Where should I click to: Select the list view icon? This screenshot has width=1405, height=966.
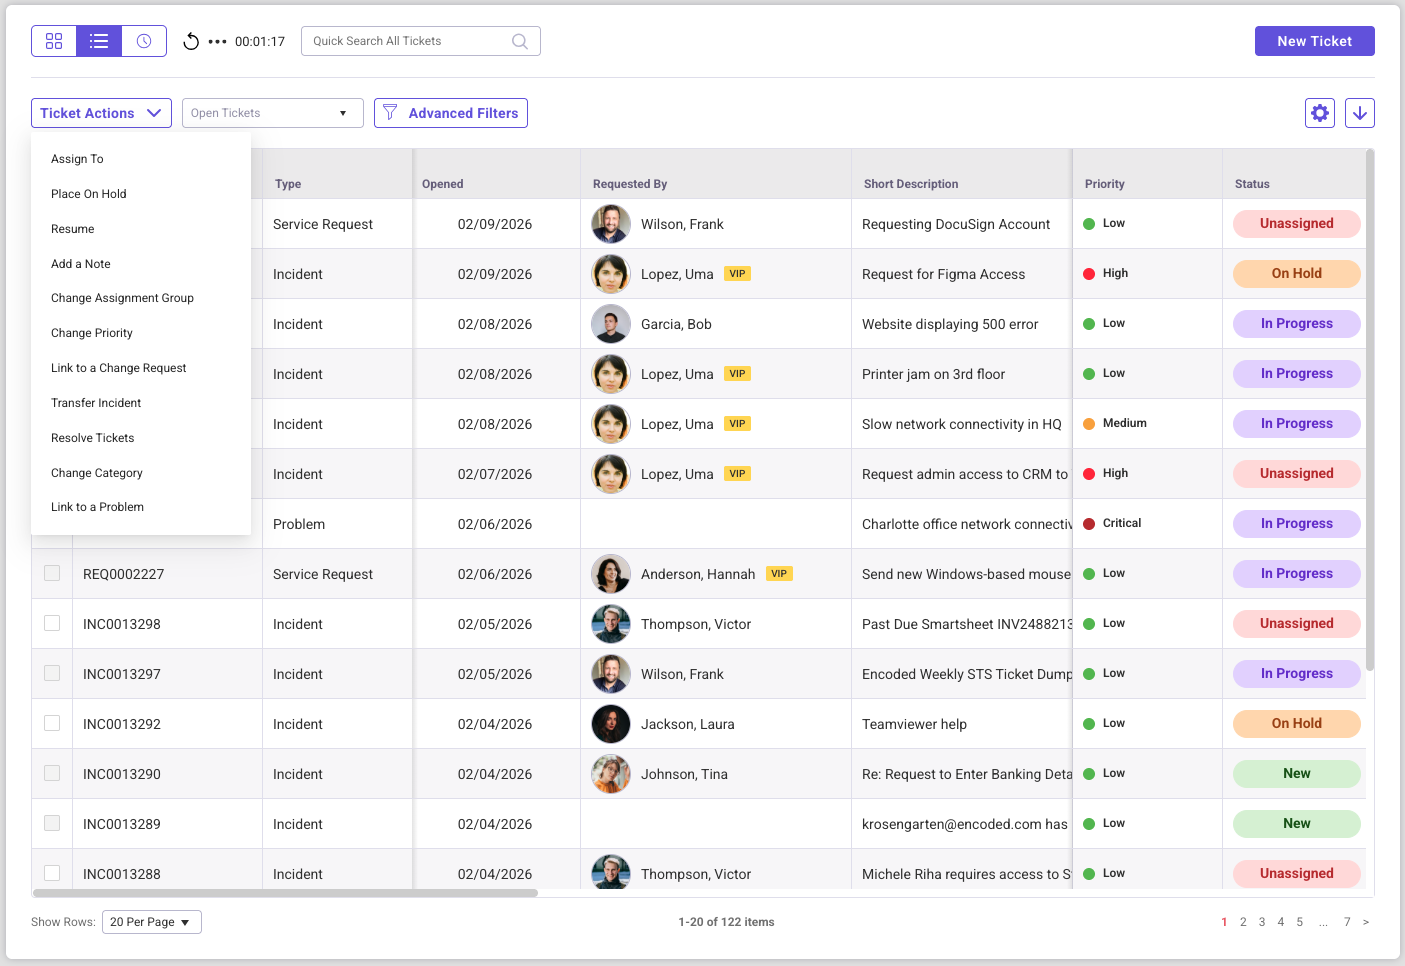point(99,41)
